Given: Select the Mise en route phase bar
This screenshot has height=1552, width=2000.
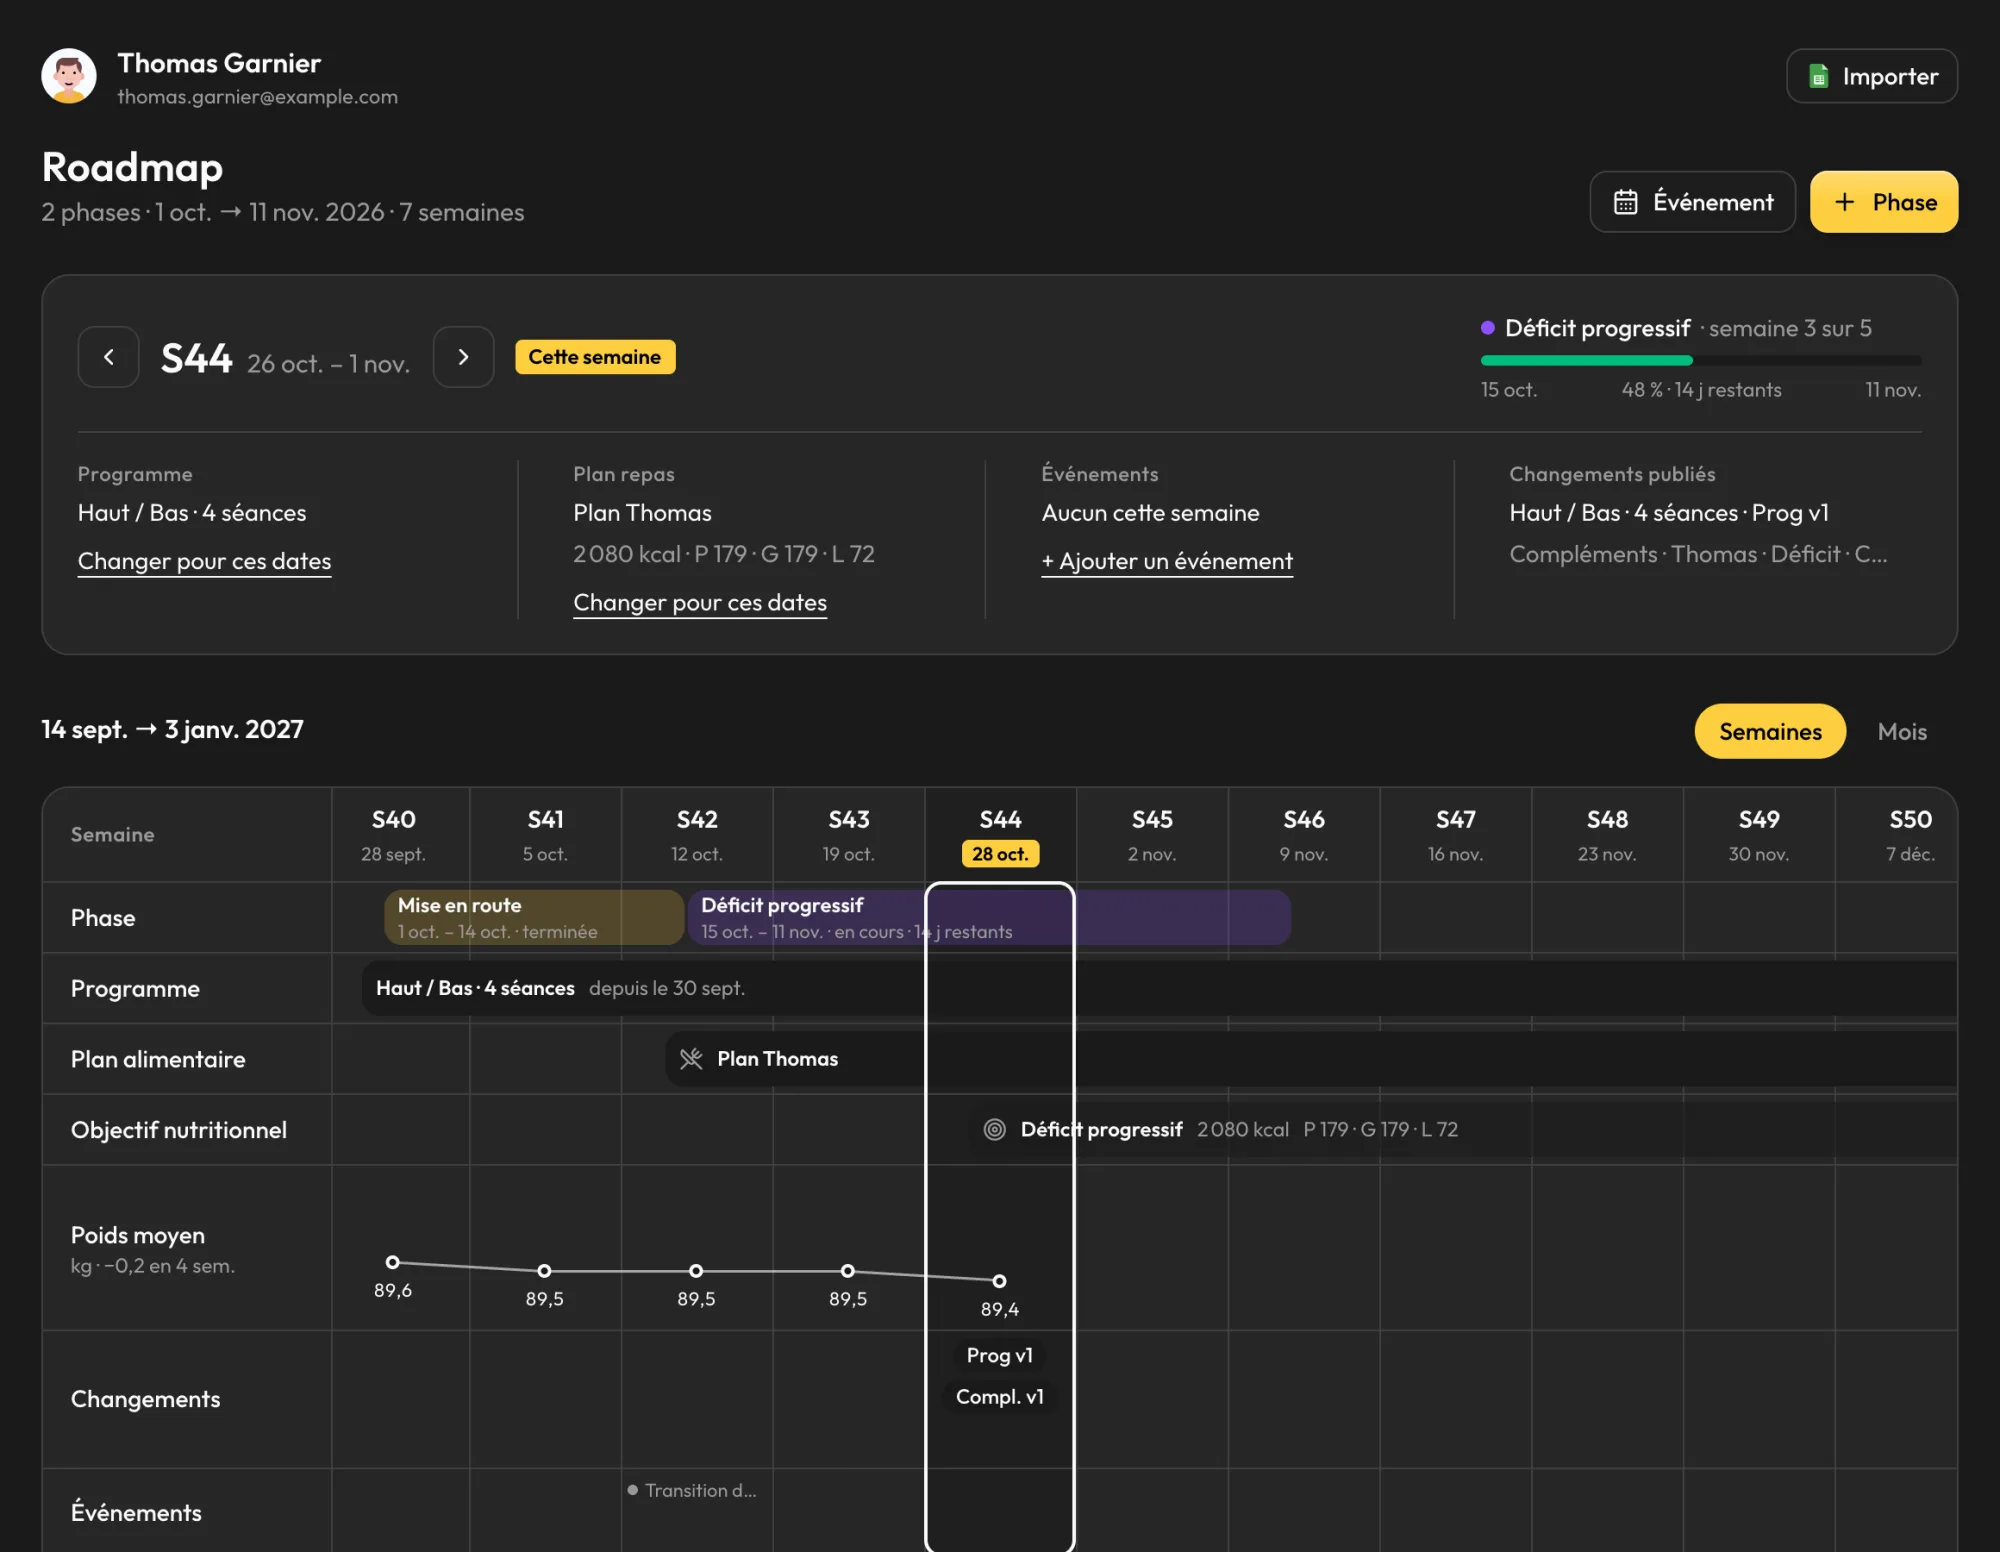Looking at the screenshot, I should point(534,917).
